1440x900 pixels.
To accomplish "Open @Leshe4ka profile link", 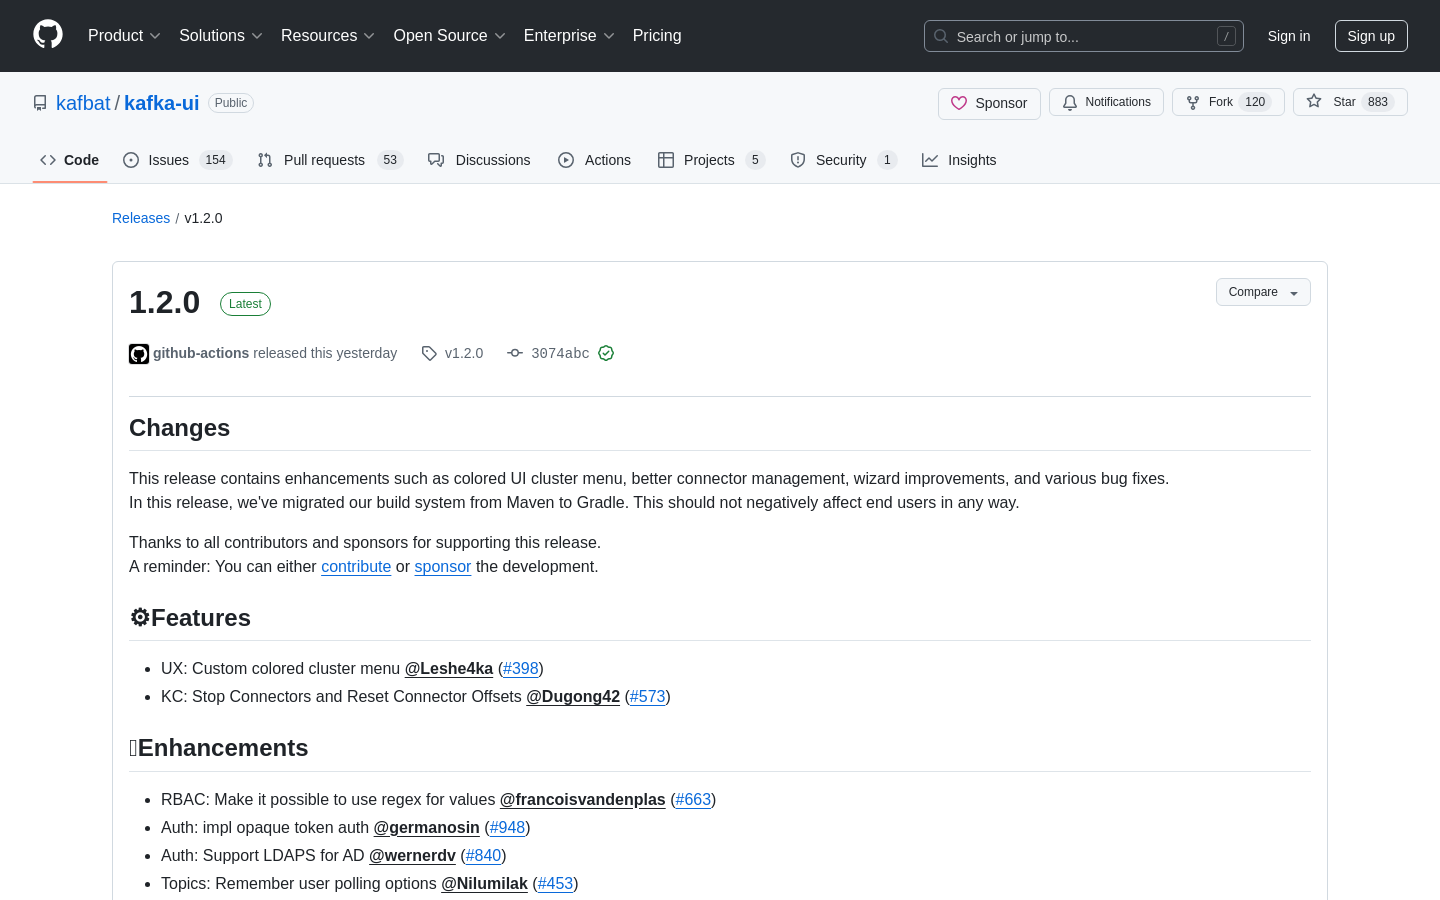I will pos(449,668).
